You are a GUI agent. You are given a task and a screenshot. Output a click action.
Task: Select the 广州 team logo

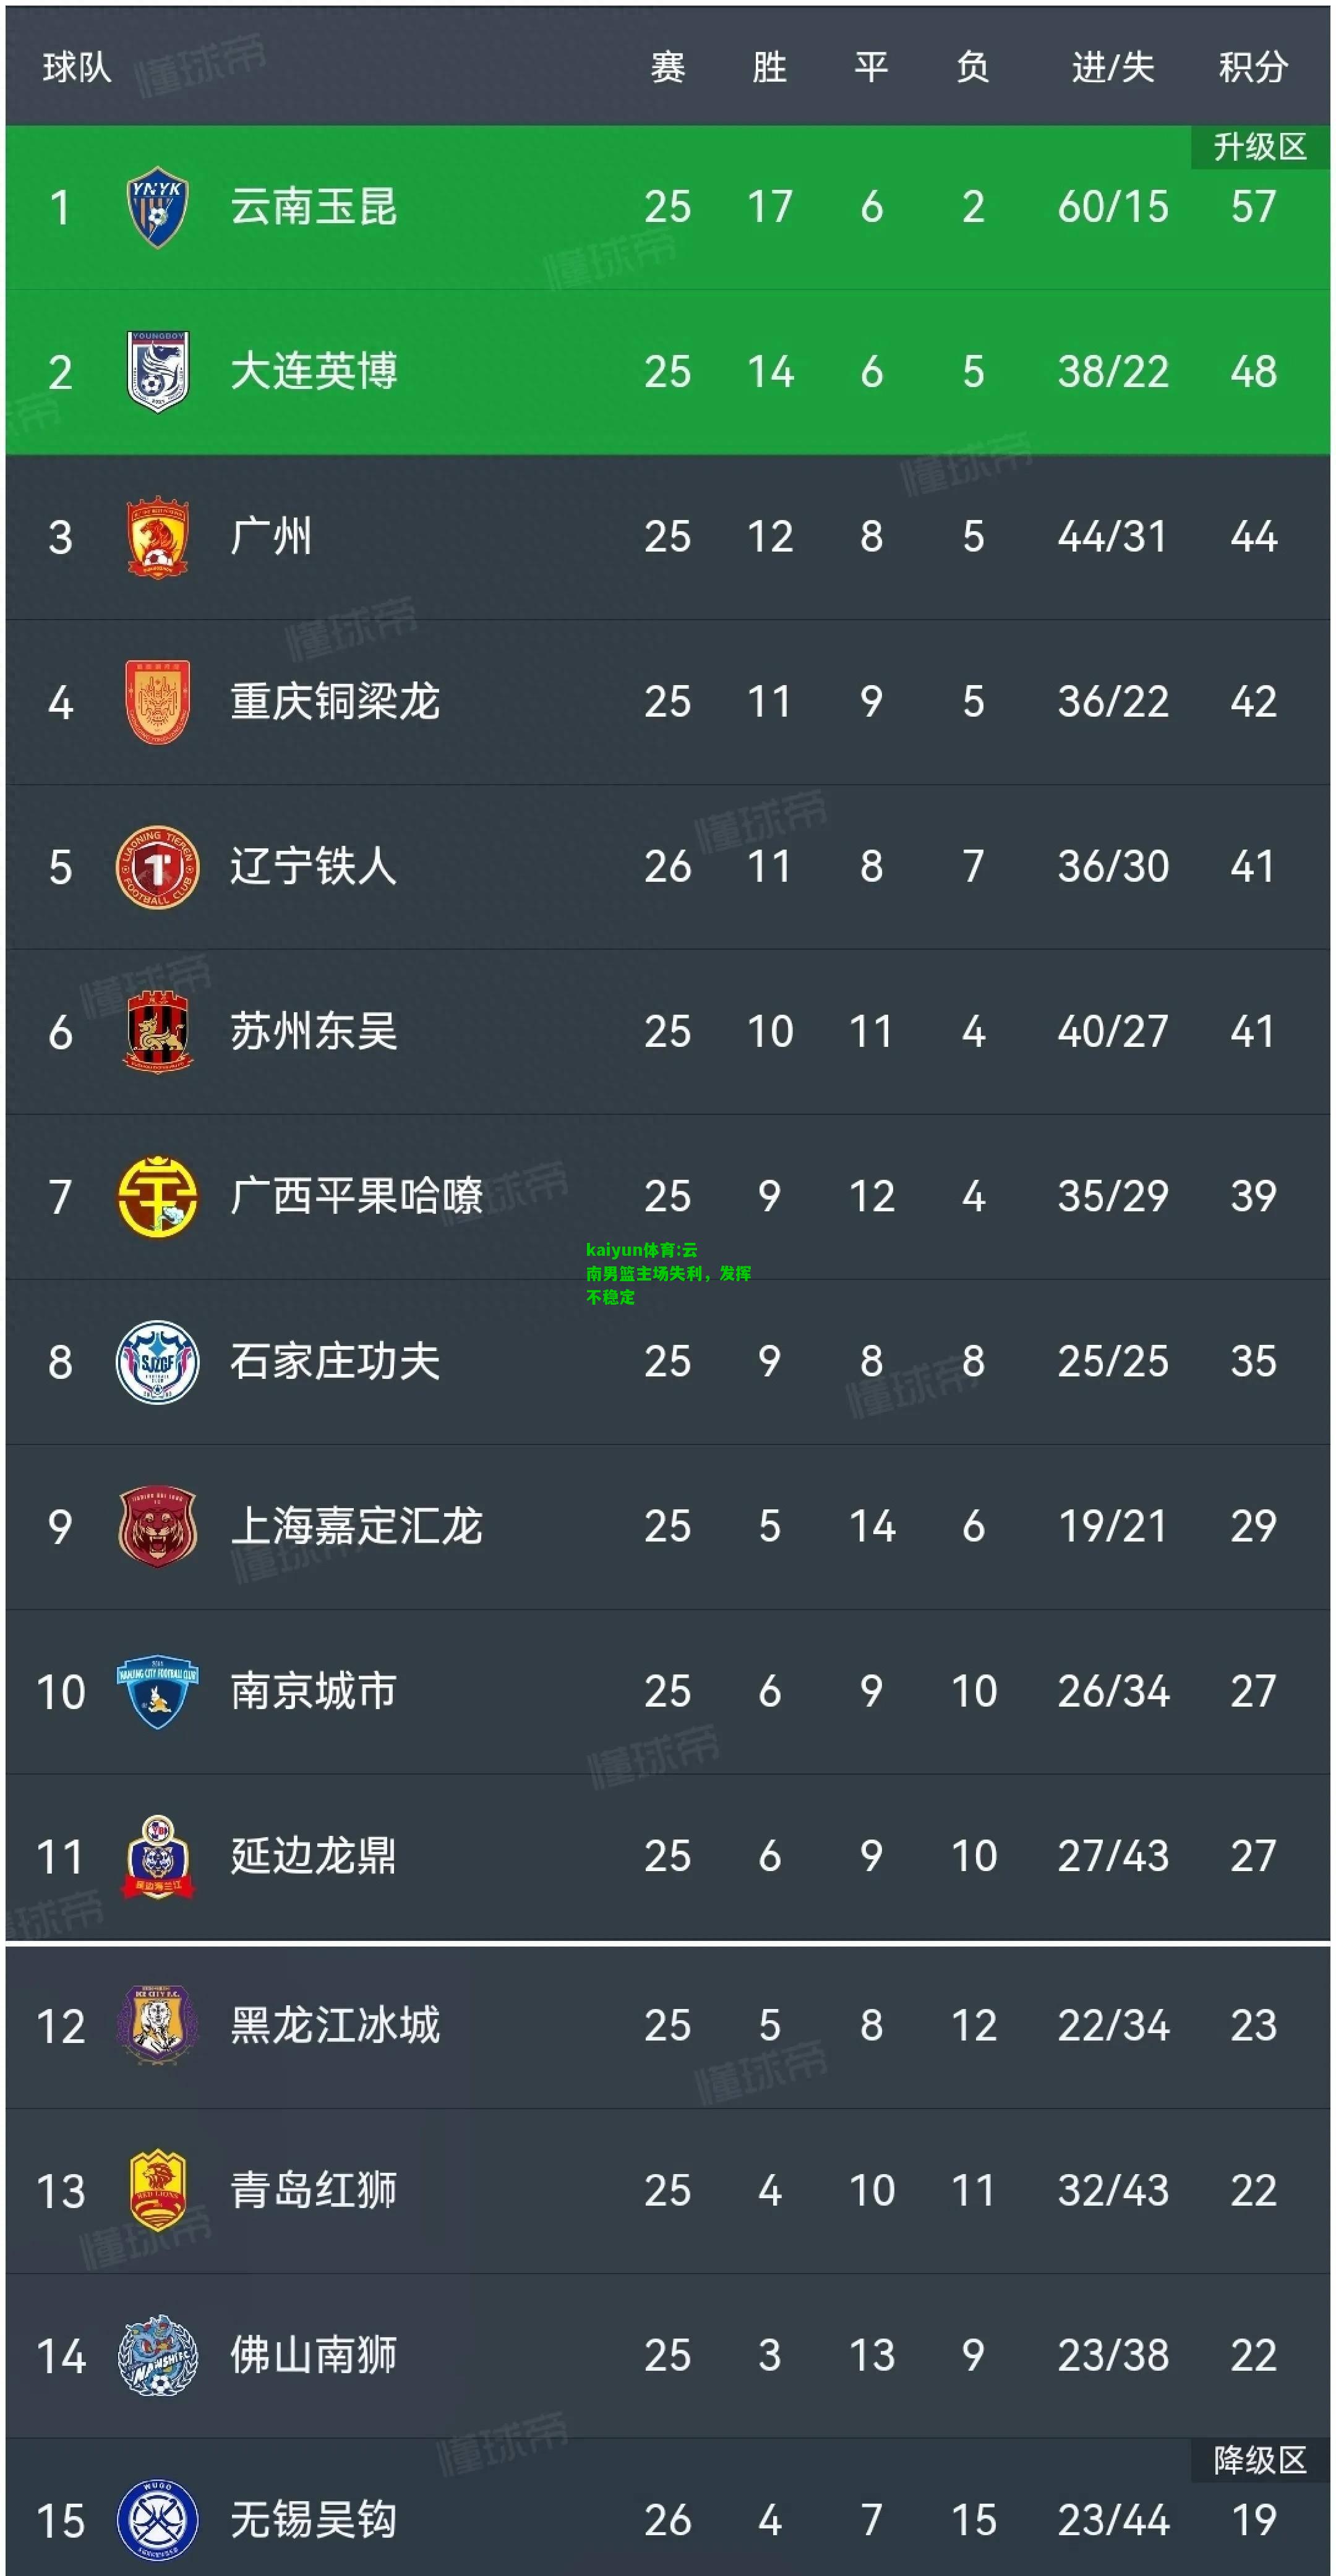tap(158, 536)
